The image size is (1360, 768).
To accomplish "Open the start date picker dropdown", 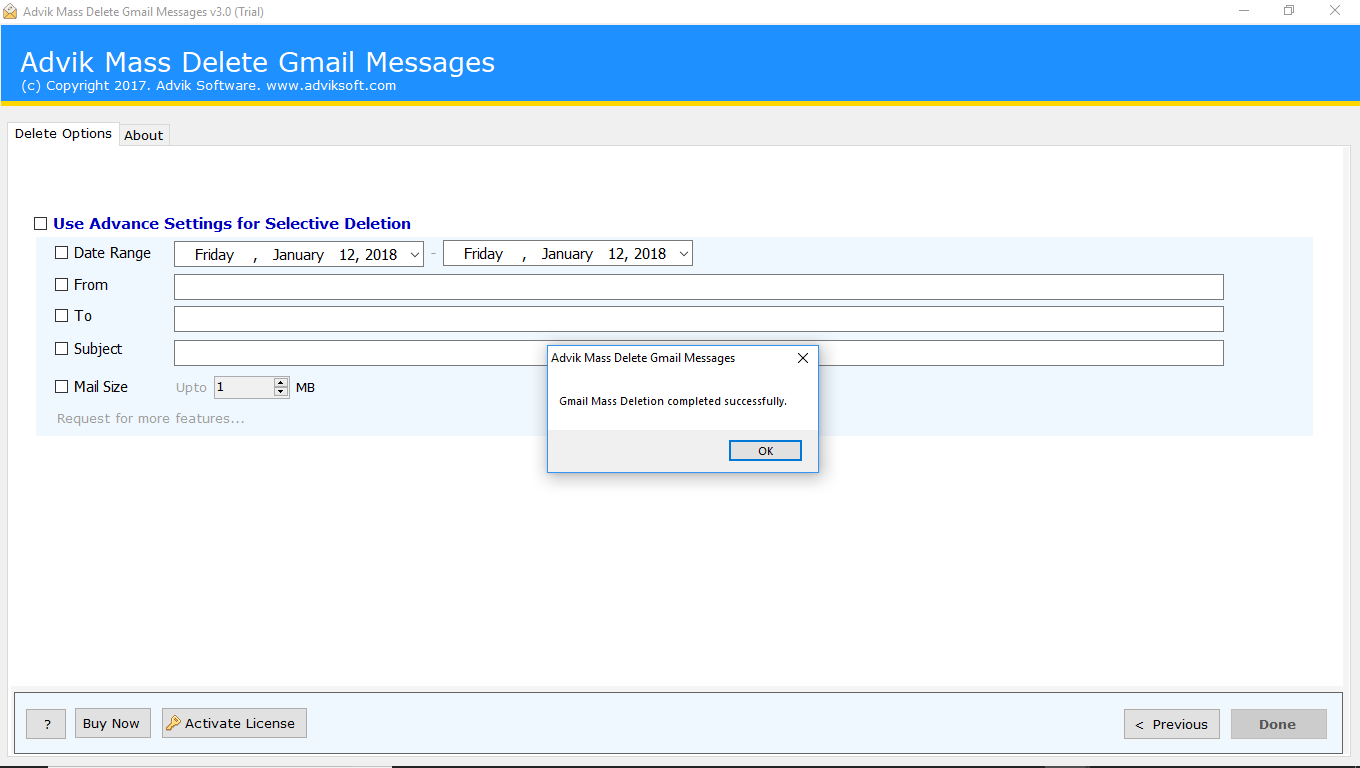I will [x=415, y=254].
